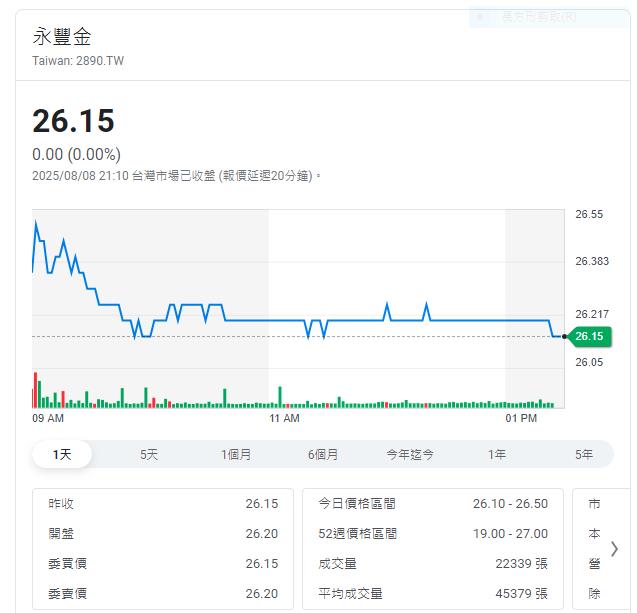
Task: Click the 今日價格區間 value 26.10 - 26.50
Action: (x=510, y=504)
